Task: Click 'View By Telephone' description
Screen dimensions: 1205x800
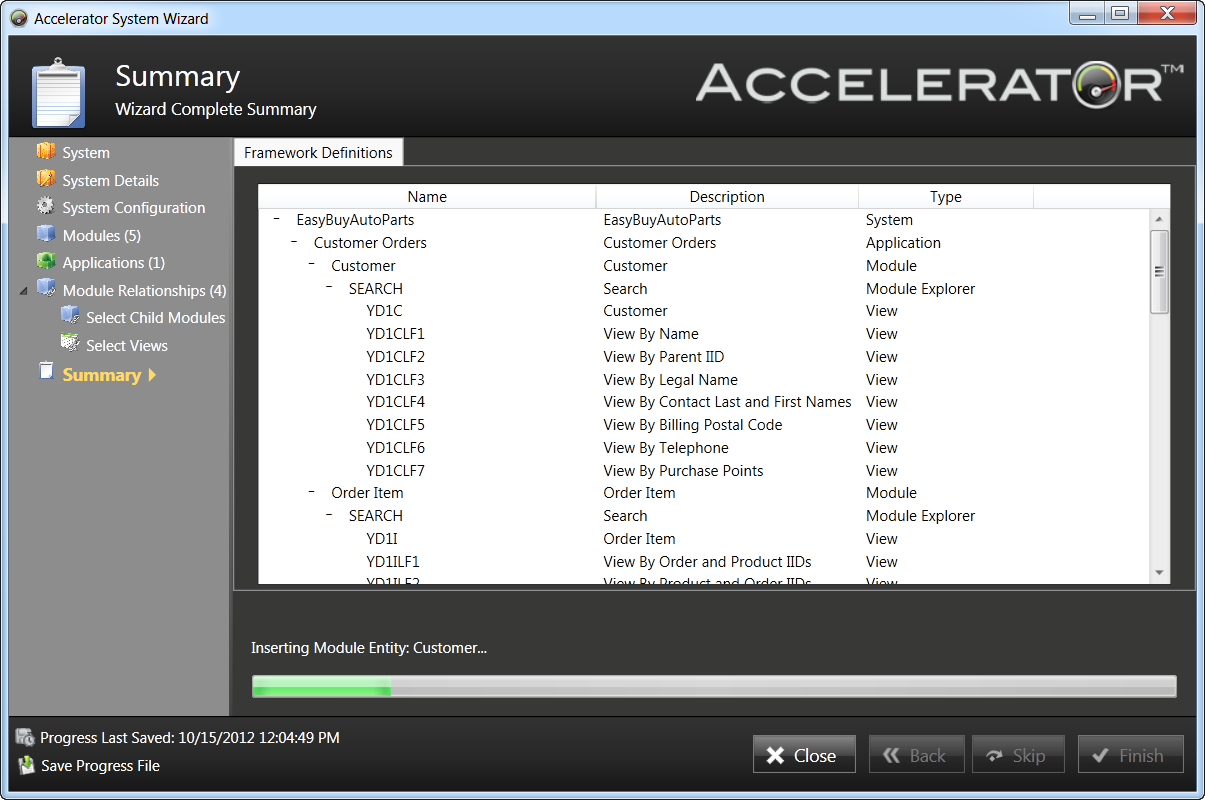Action: tap(666, 448)
